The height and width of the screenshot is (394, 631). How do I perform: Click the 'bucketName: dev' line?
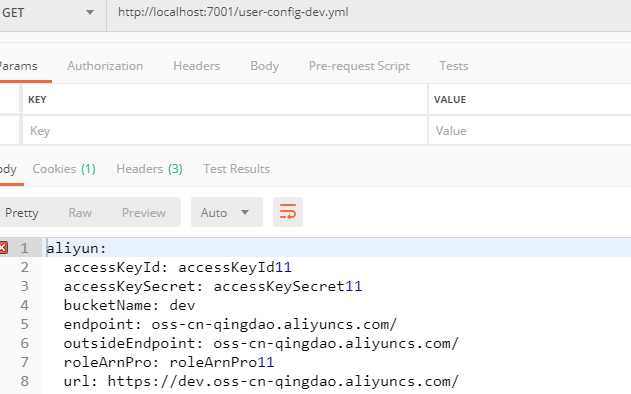point(130,305)
